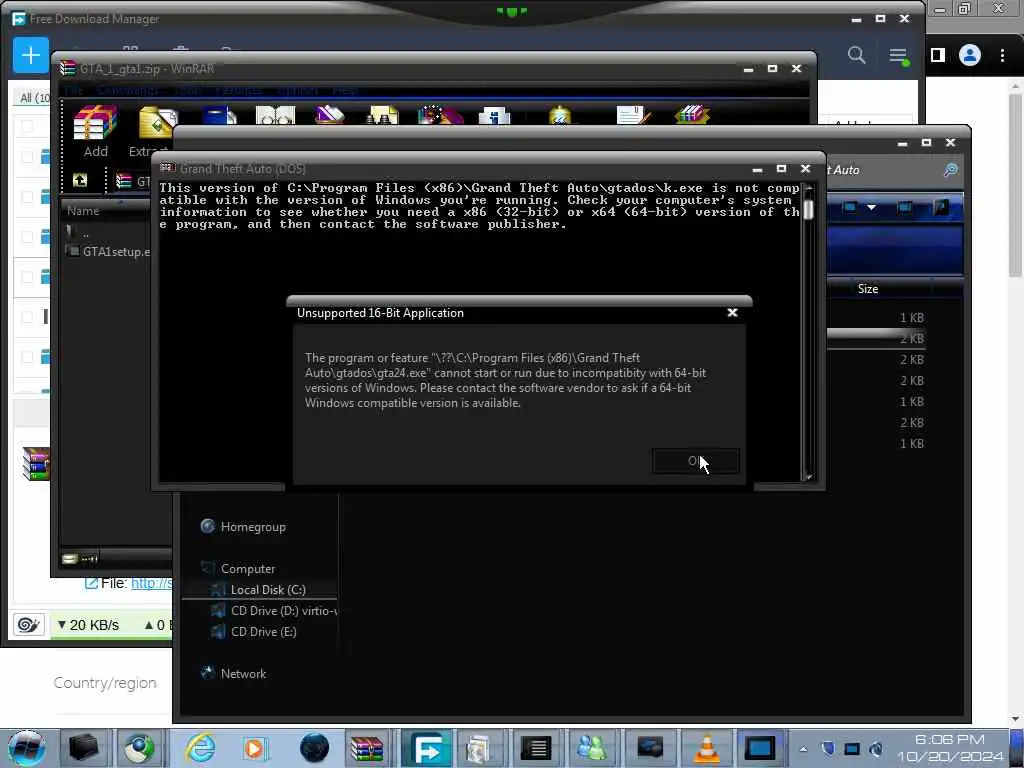Open the File menu in WinRAR
1024x768 pixels.
(73, 90)
